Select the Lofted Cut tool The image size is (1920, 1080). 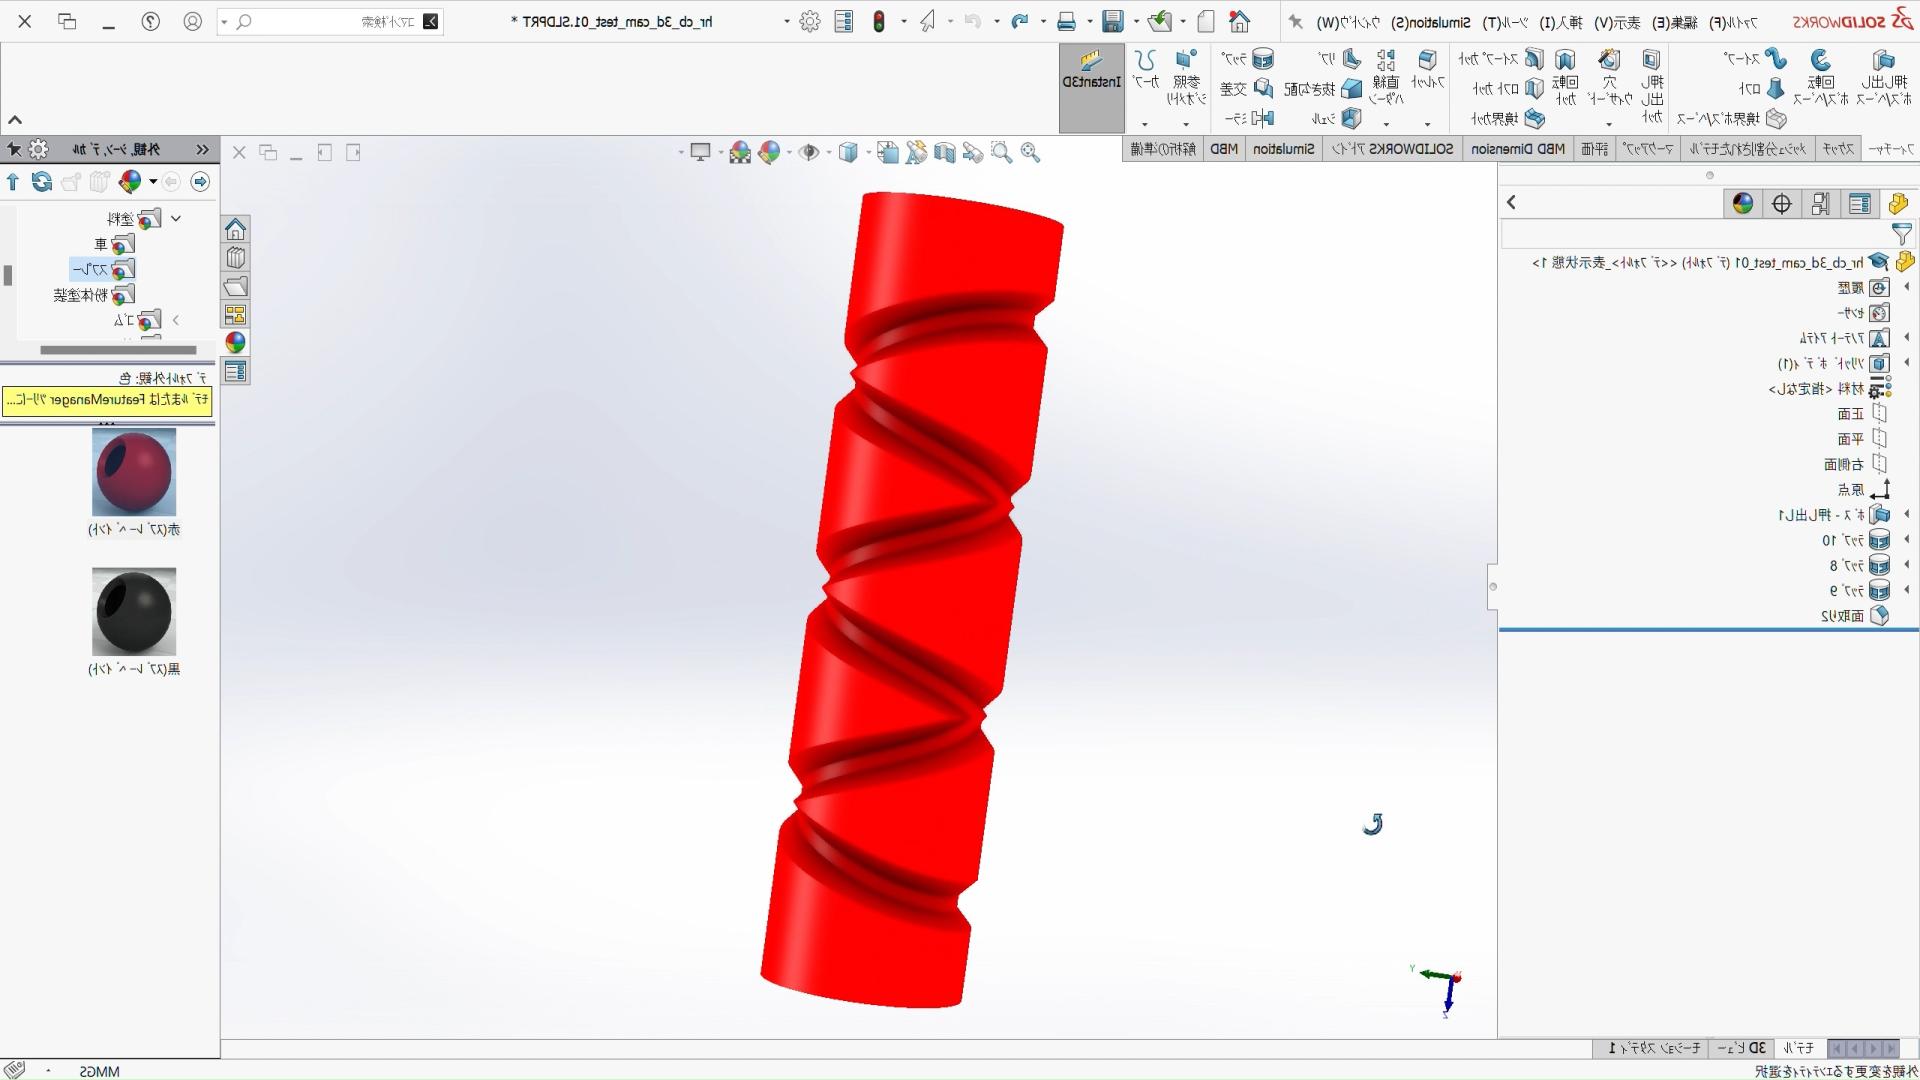1509,89
